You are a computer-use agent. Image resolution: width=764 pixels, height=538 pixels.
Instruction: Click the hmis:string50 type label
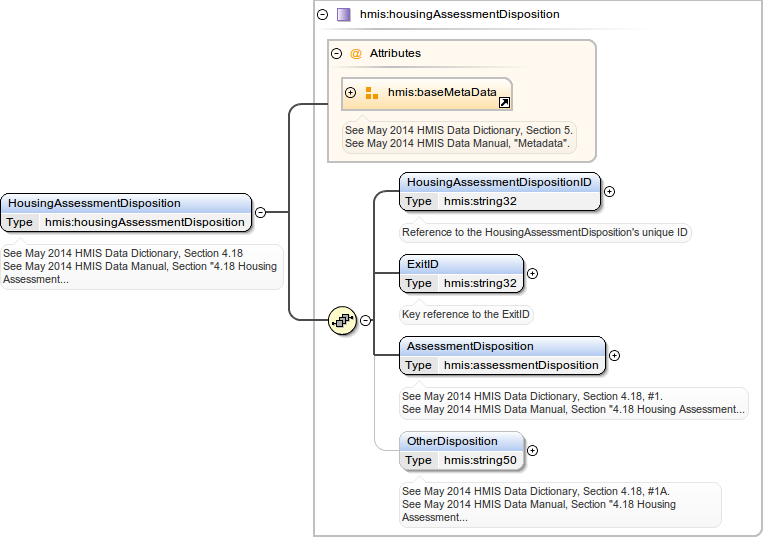(x=480, y=460)
